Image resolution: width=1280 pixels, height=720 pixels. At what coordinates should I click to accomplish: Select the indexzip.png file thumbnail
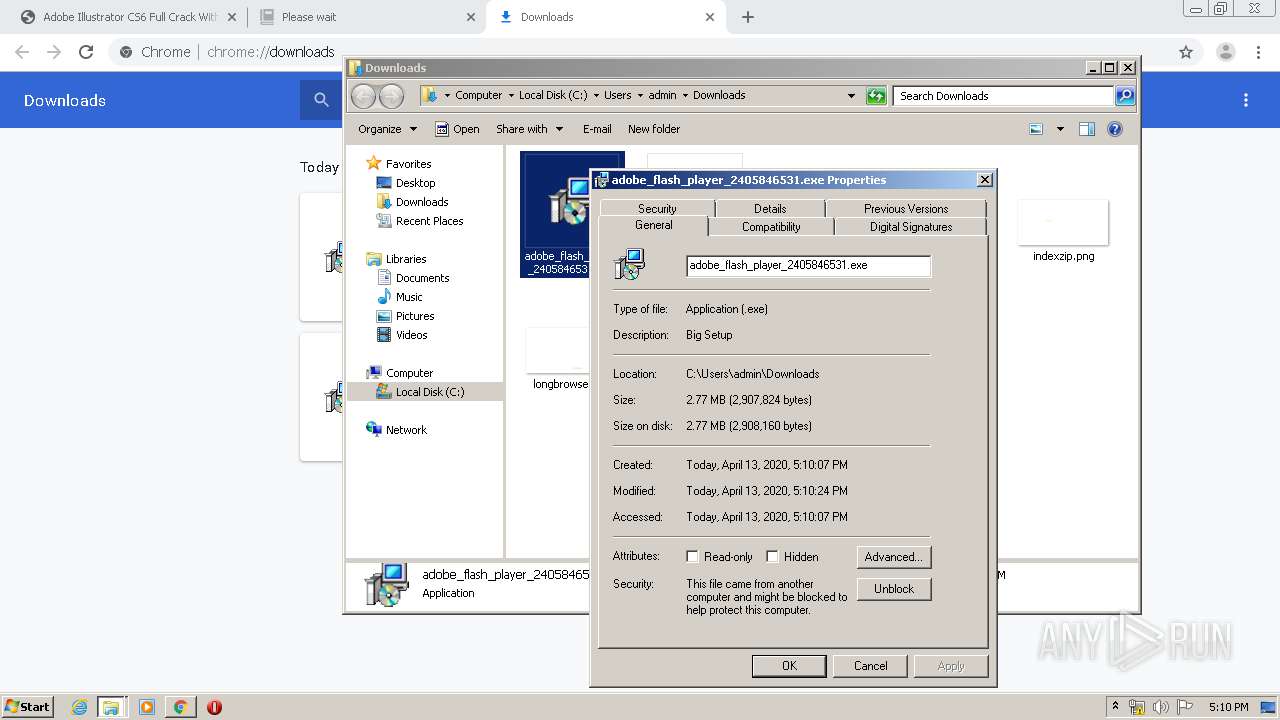point(1063,222)
